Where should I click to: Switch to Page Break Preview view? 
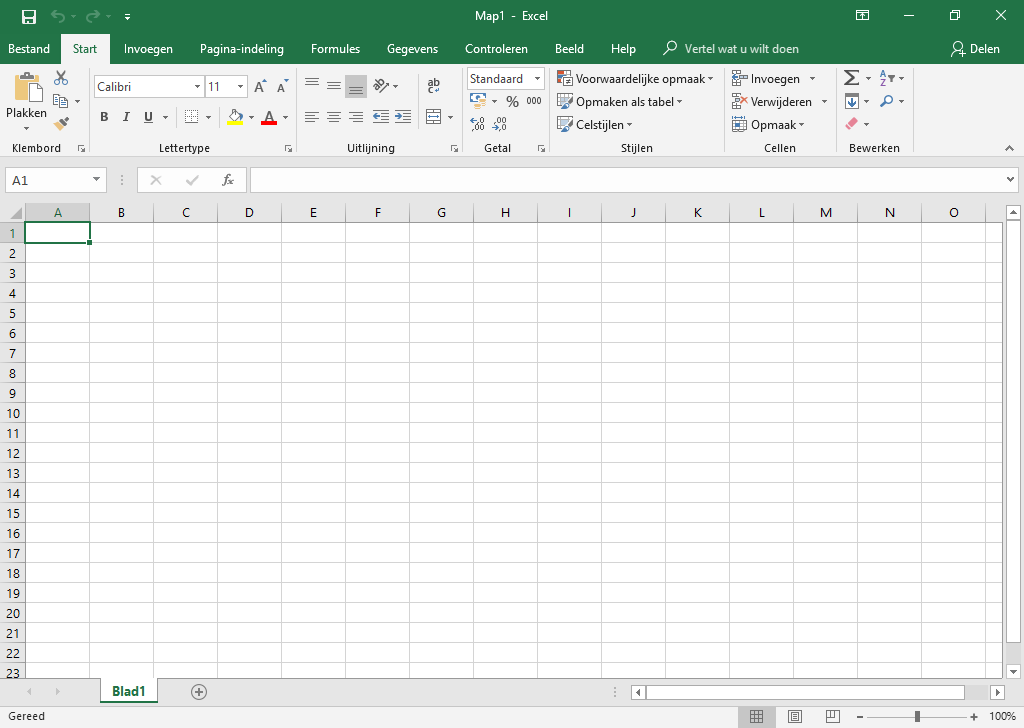point(833,716)
